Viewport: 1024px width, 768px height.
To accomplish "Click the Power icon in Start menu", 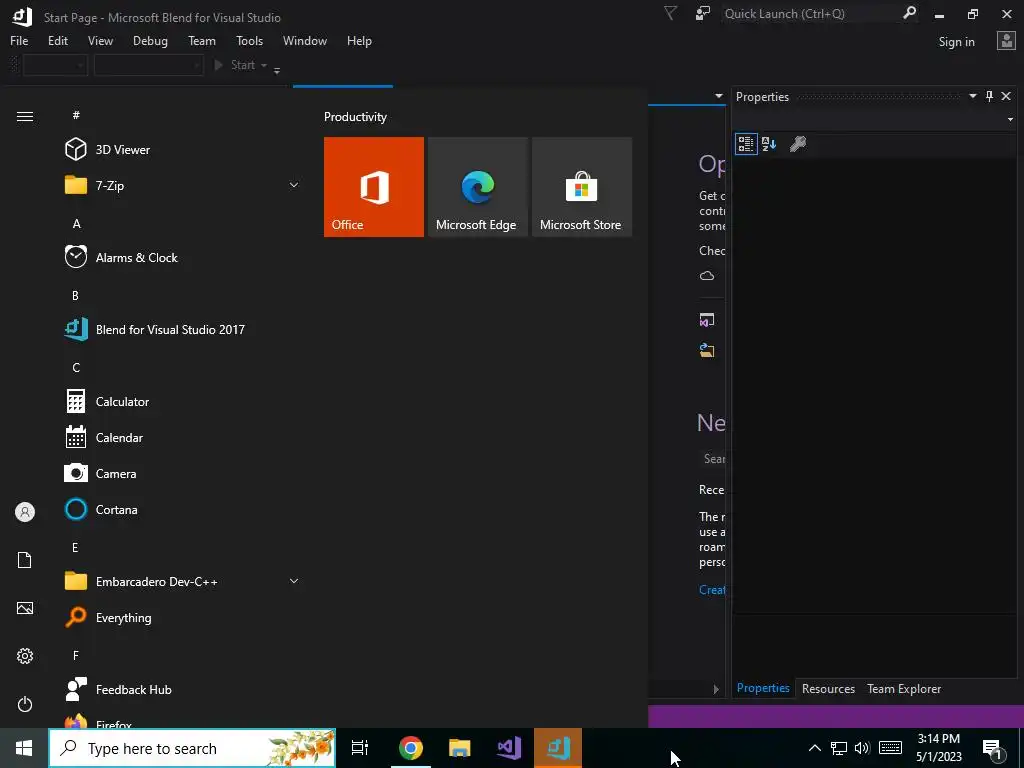I will (25, 704).
